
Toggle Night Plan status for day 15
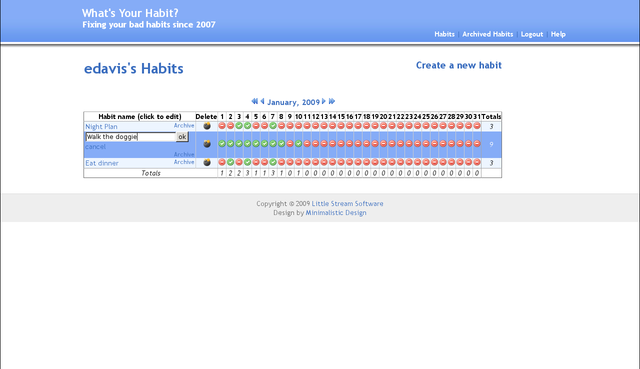point(341,126)
